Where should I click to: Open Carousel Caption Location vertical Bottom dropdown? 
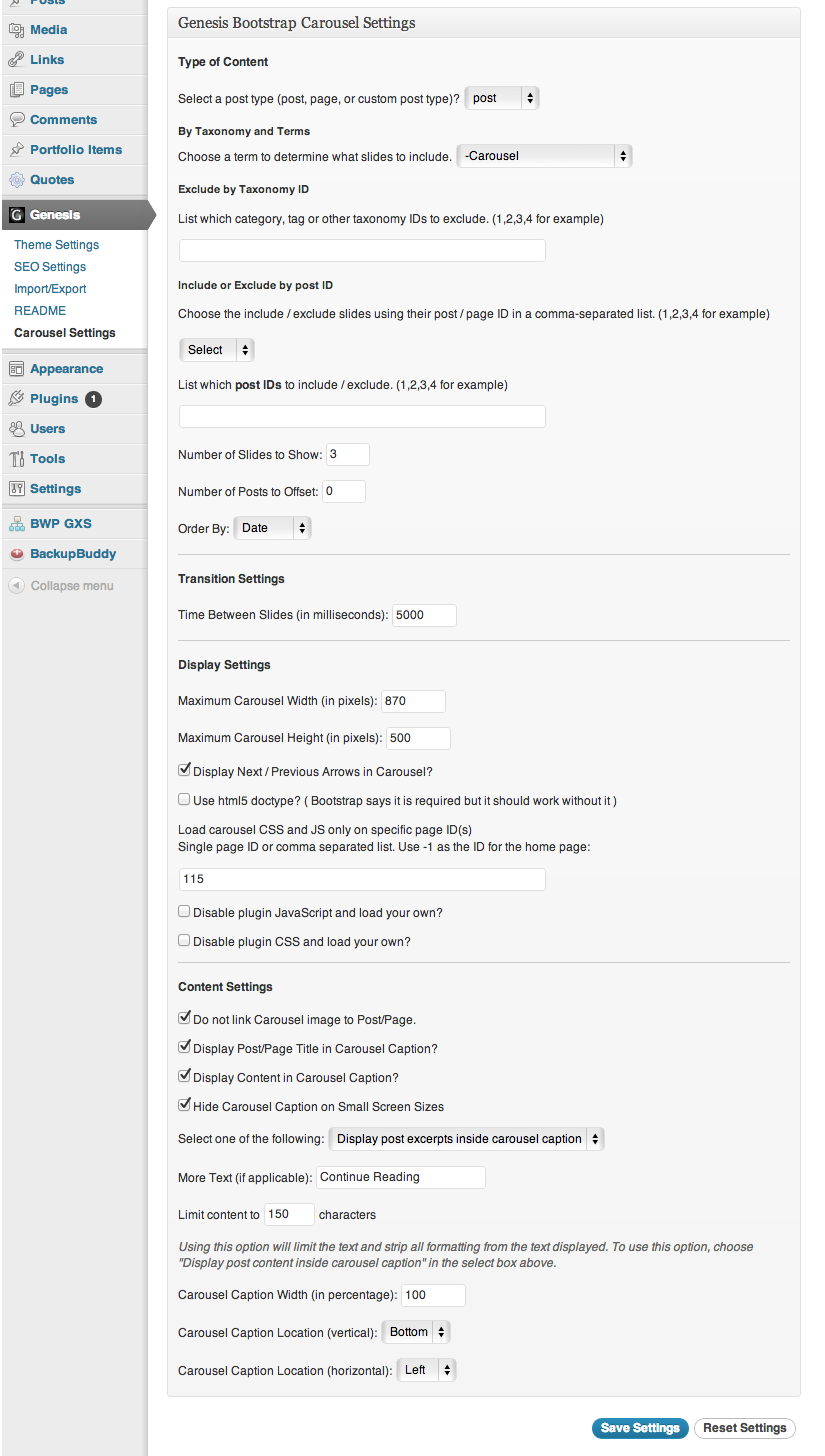[x=416, y=1332]
